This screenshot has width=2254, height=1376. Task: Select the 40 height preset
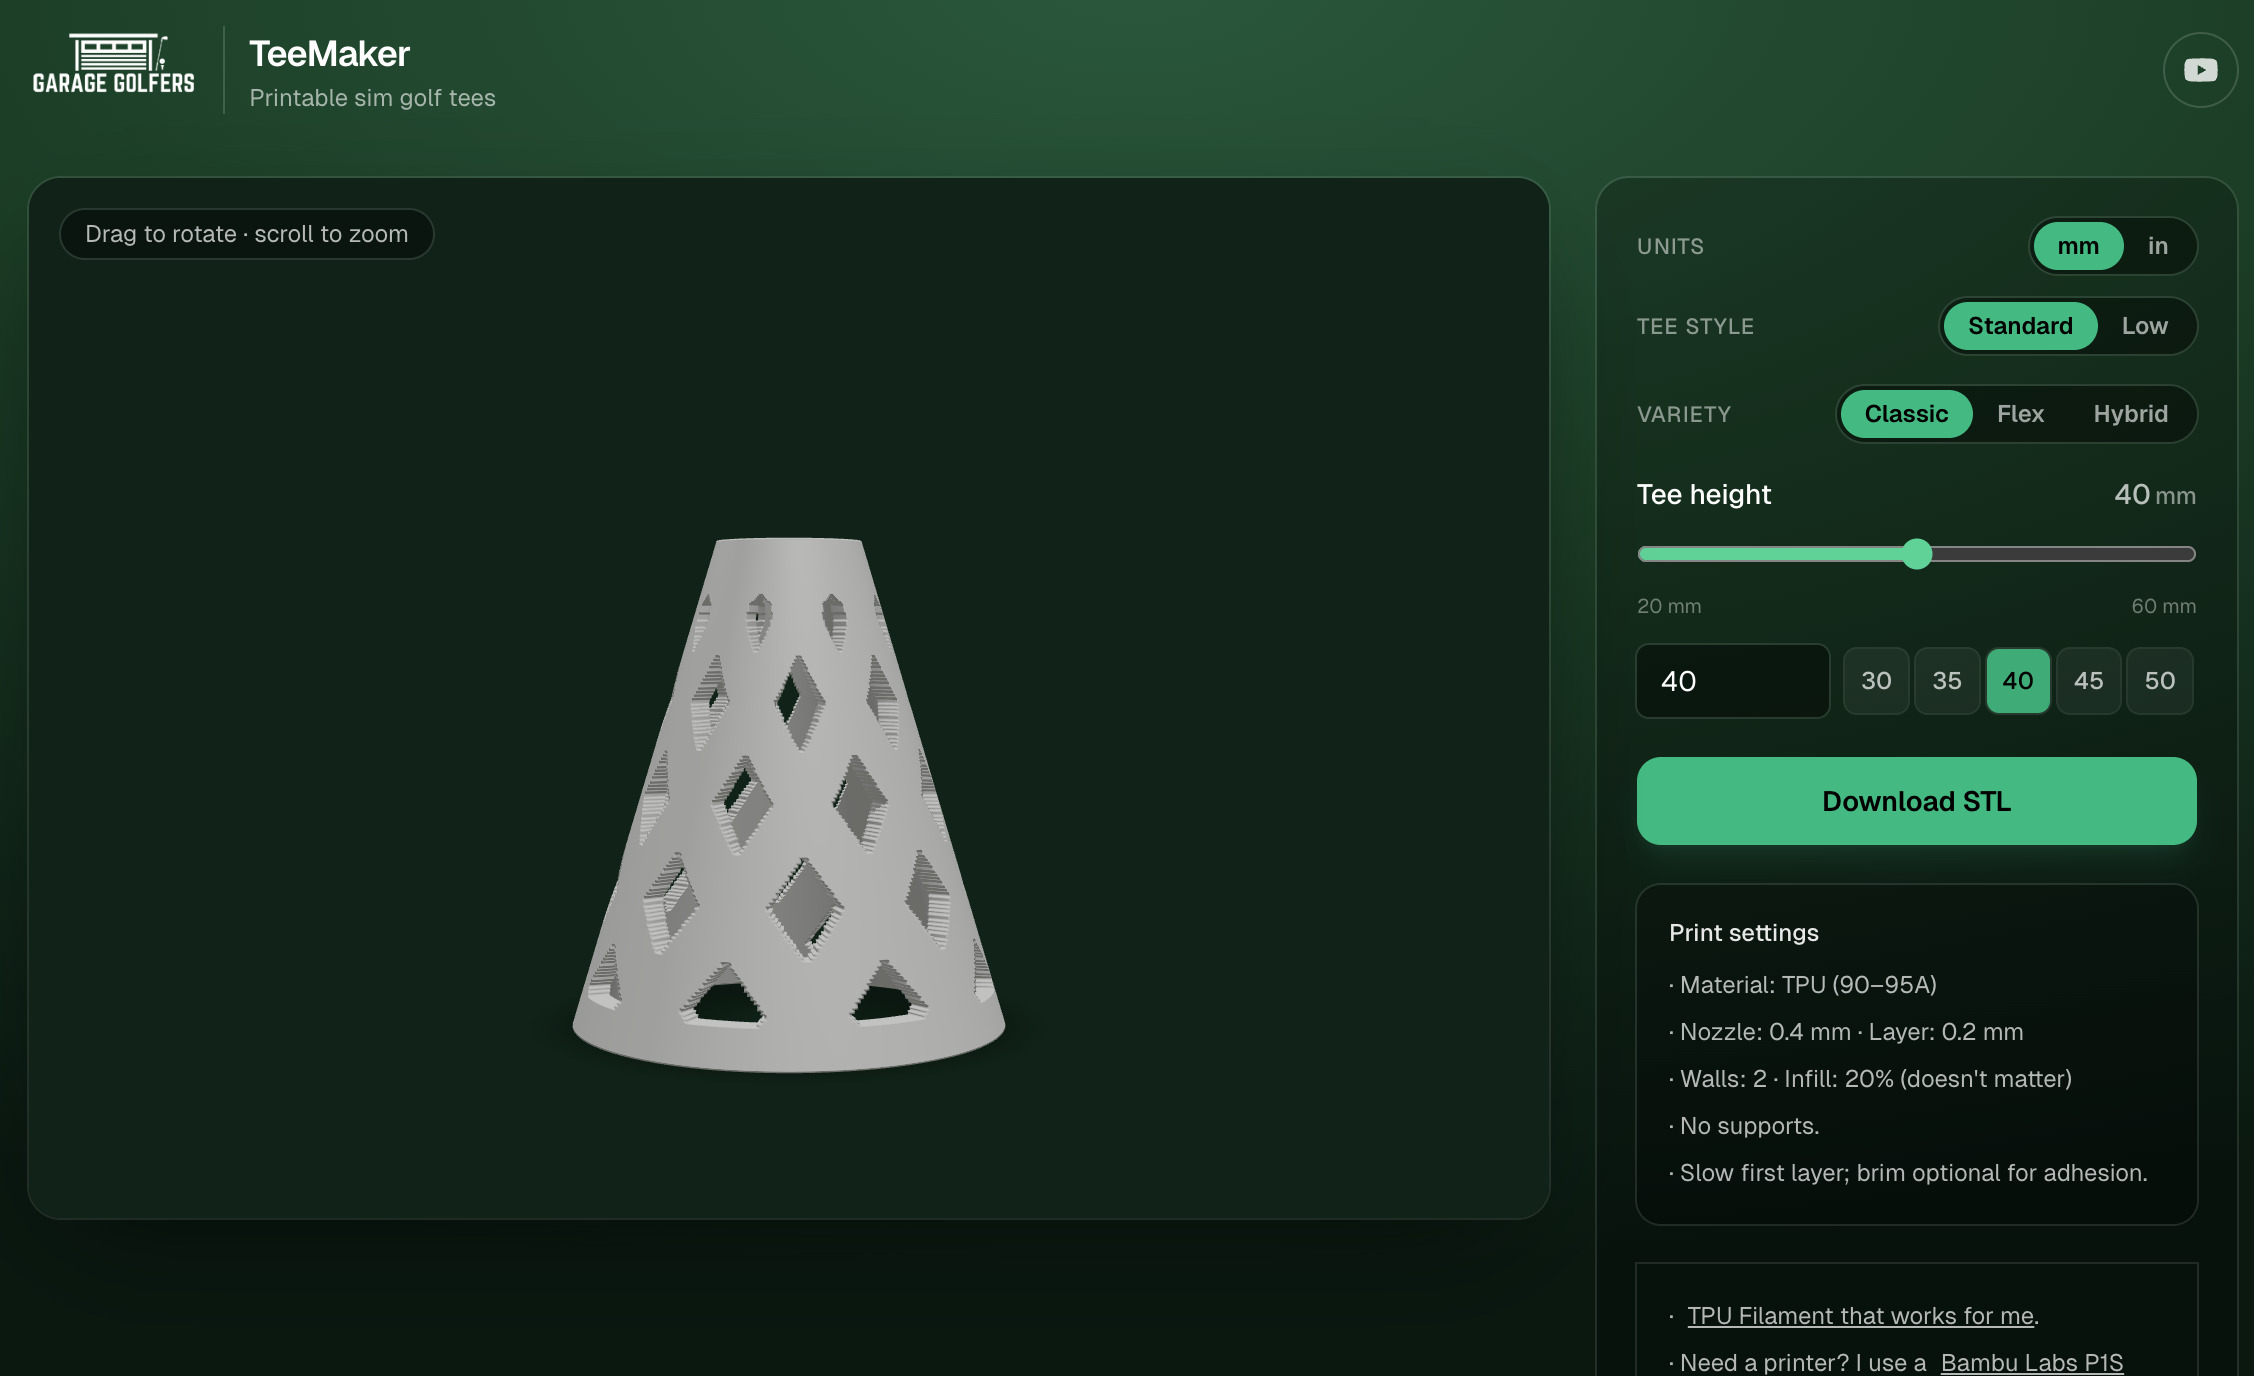(2017, 681)
